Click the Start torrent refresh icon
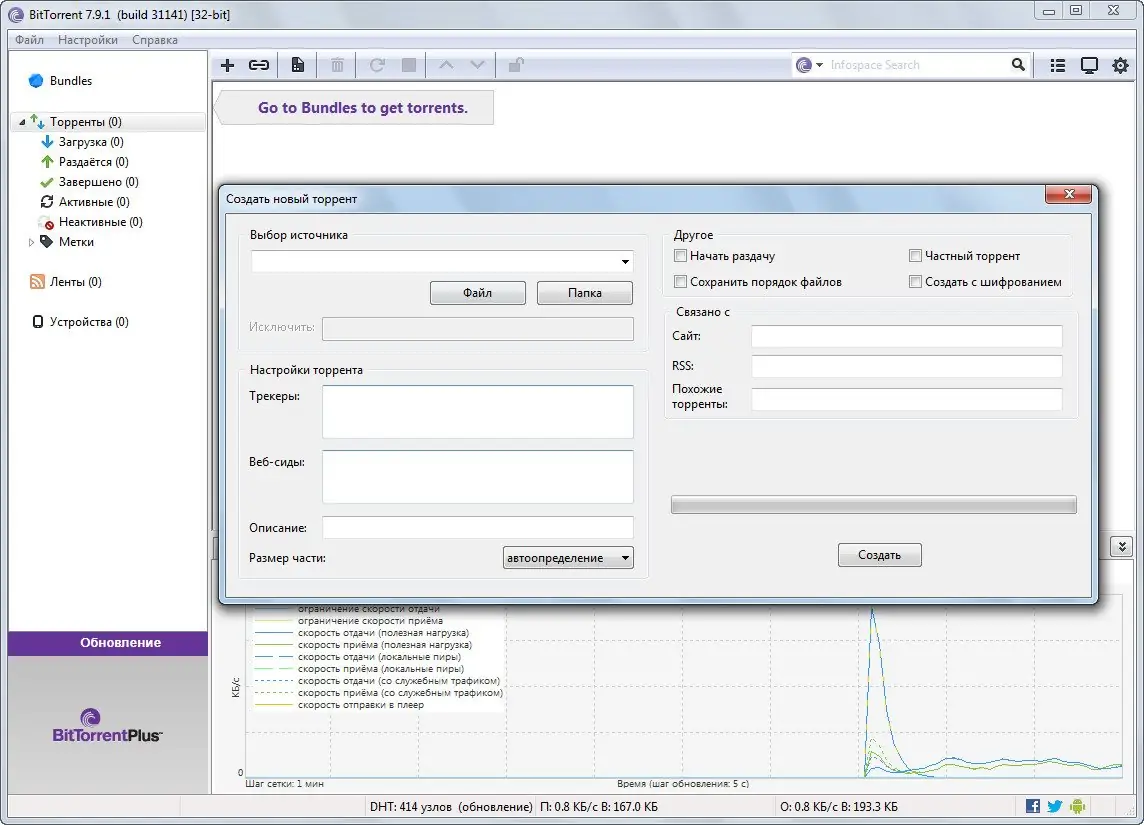 (376, 66)
